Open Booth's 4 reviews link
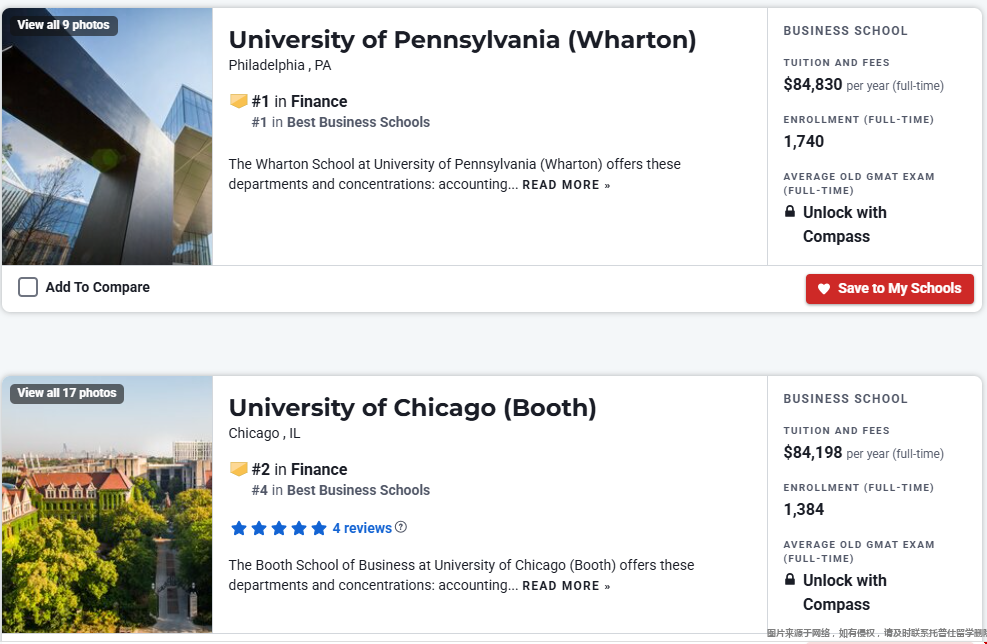The image size is (987, 644). click(x=362, y=528)
